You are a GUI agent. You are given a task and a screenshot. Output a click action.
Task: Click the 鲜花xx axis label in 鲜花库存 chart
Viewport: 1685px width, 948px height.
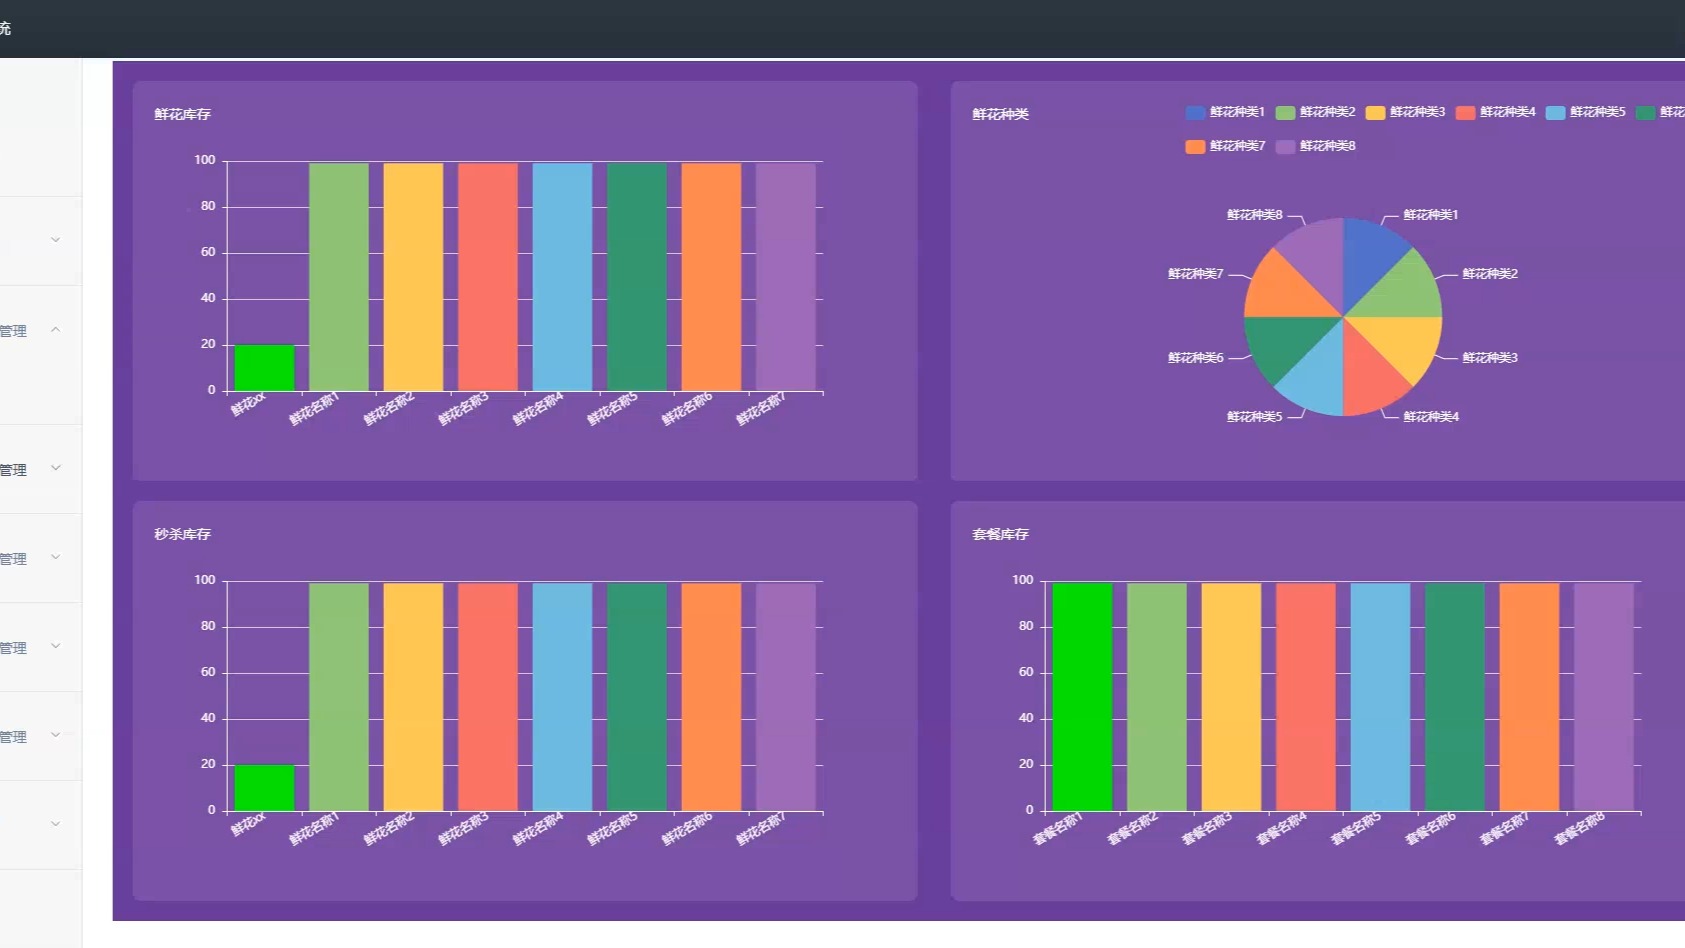point(249,405)
